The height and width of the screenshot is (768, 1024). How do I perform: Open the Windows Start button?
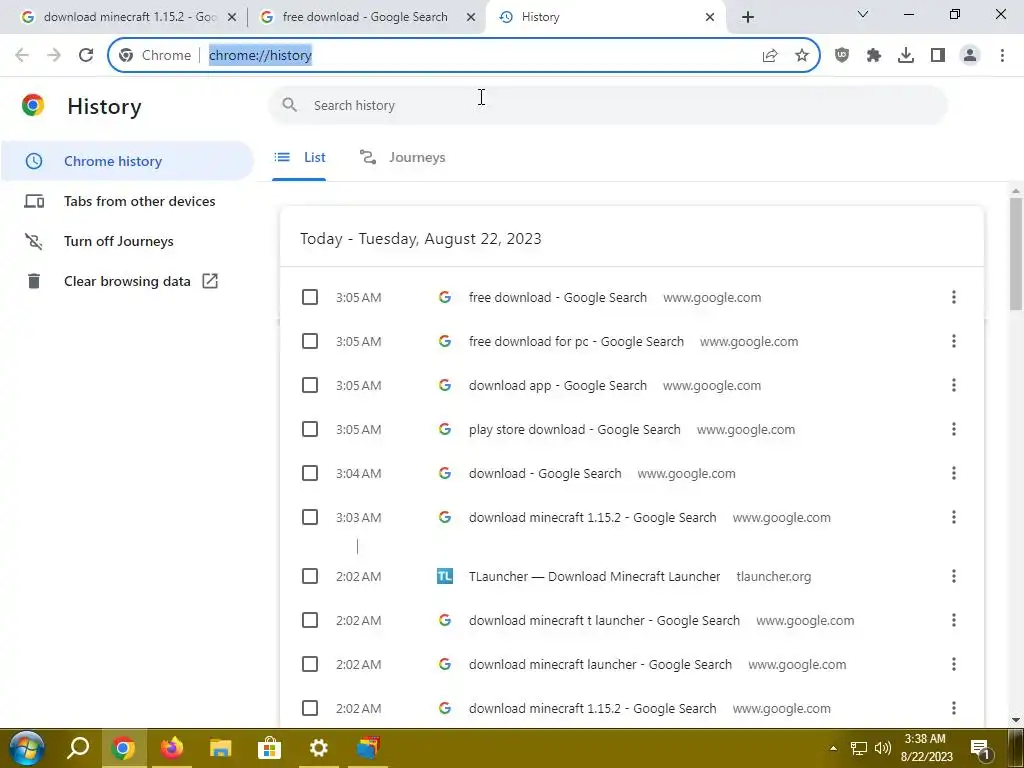[x=26, y=748]
